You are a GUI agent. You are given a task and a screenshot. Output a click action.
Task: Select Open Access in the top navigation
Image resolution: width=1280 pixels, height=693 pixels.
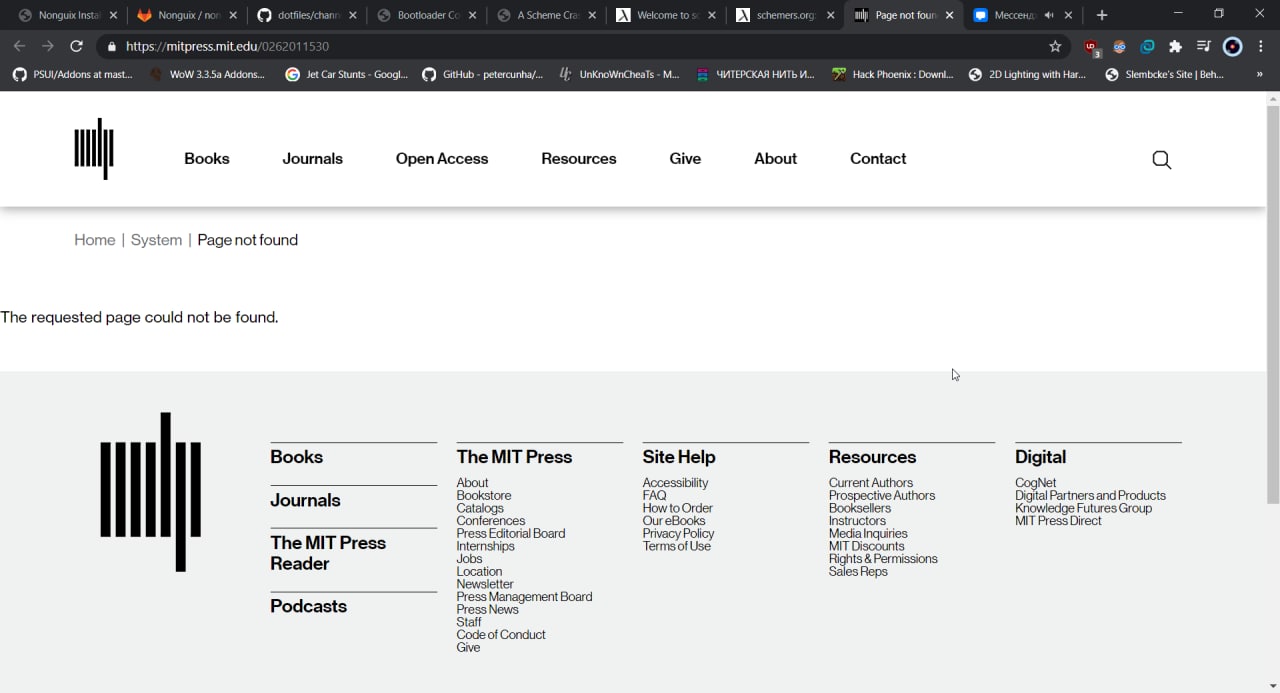pyautogui.click(x=442, y=159)
